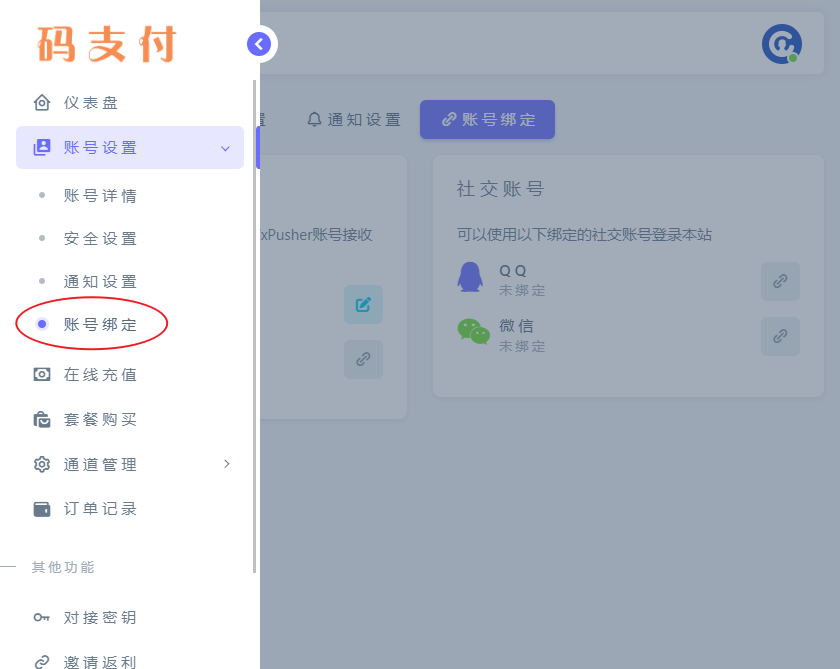The width and height of the screenshot is (840, 669).
Task: Open 仪表盘 via its dashboard icon
Action: 40,102
